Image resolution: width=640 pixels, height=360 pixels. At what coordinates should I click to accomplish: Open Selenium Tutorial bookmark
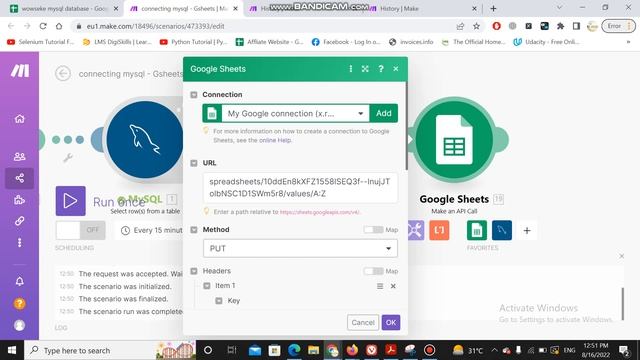(40, 42)
